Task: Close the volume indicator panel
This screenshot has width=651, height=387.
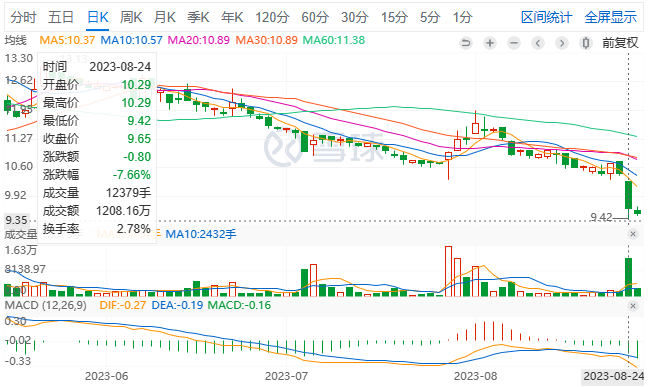Action: 633,234
